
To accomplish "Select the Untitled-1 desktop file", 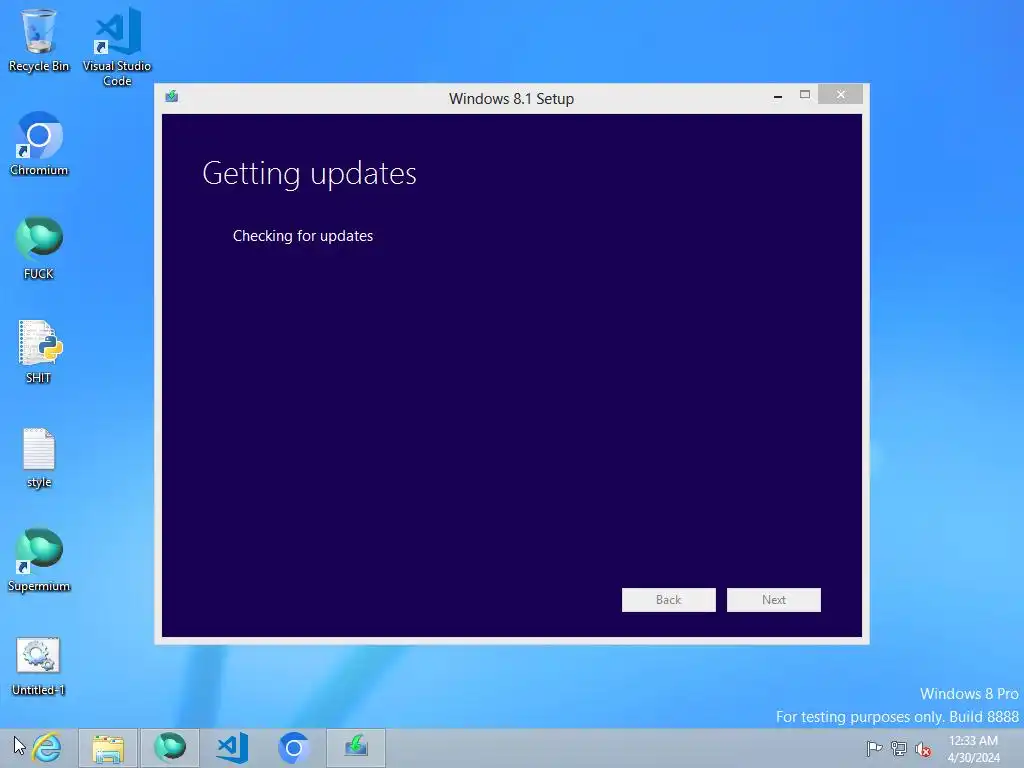I will 39,666.
